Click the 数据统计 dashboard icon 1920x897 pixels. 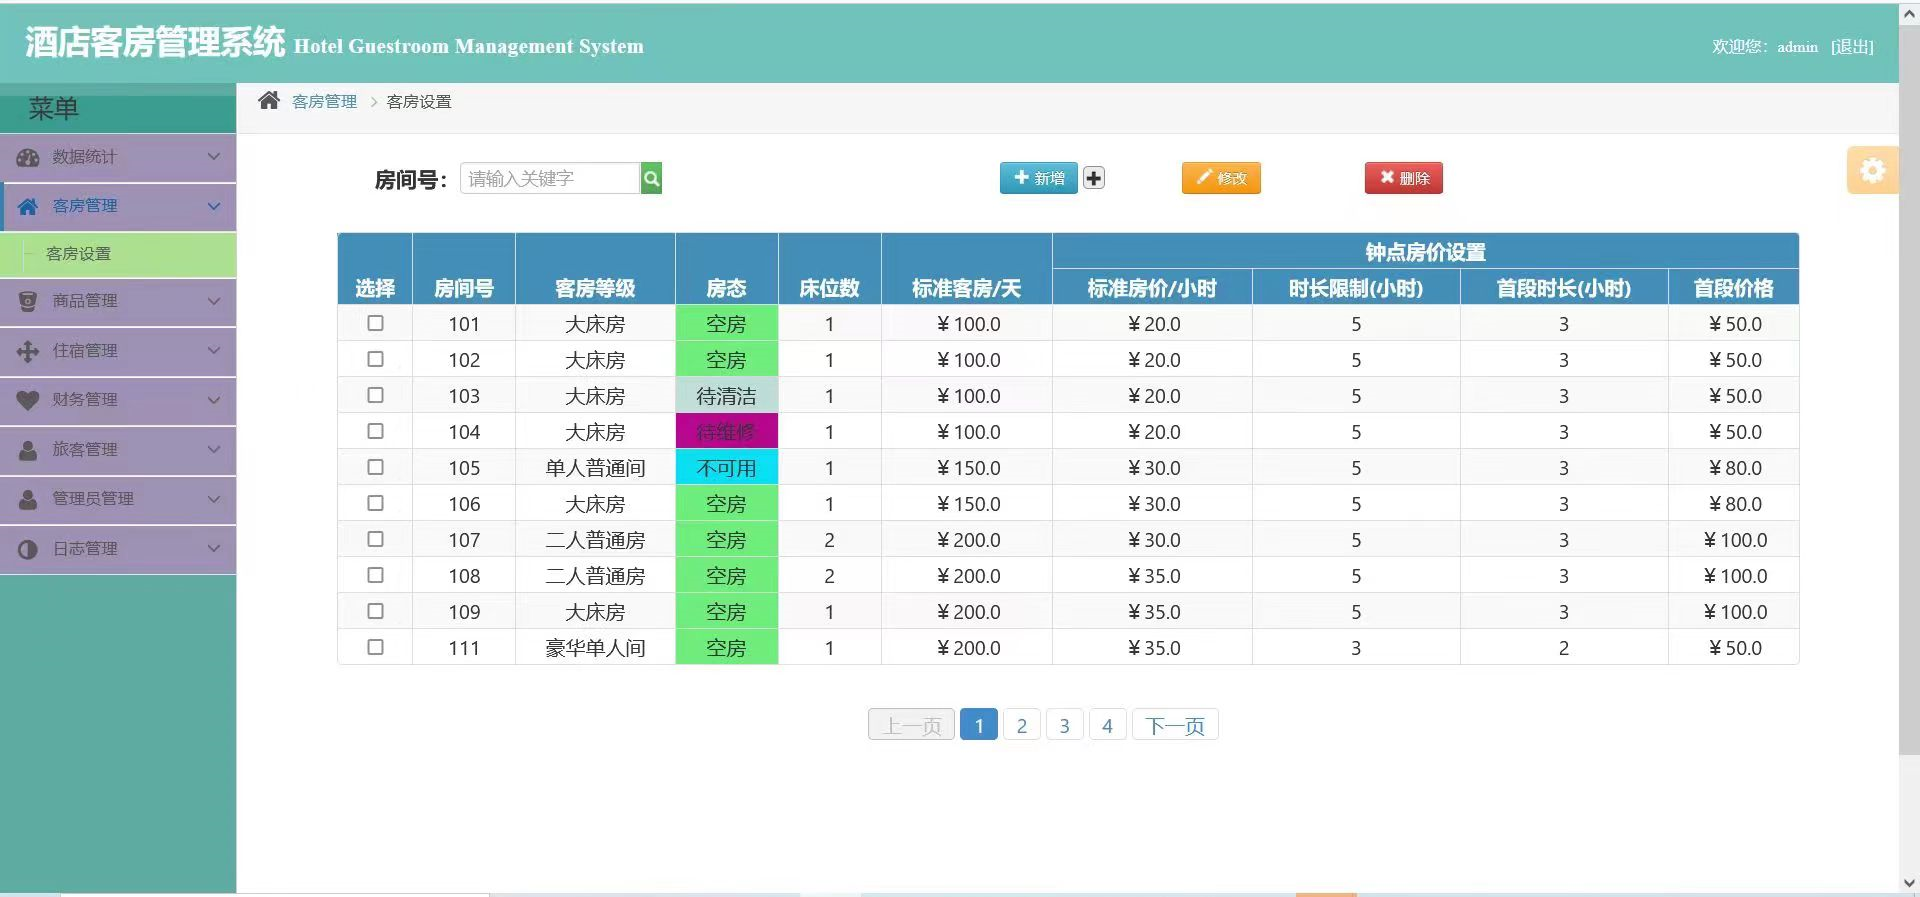pos(28,157)
